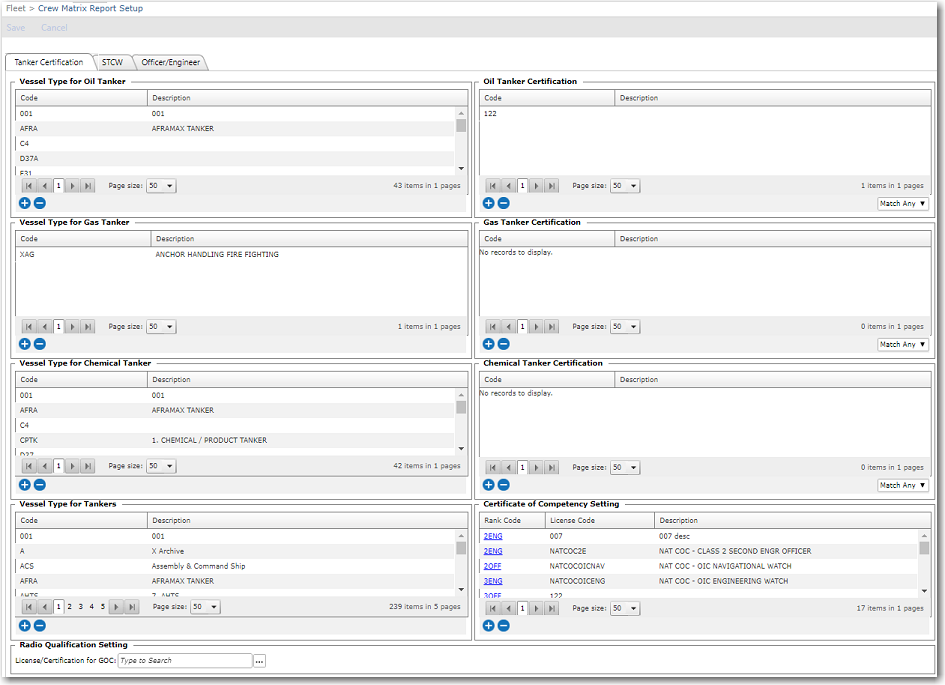Go to next page in Vessel Type for Tankers

116,607
